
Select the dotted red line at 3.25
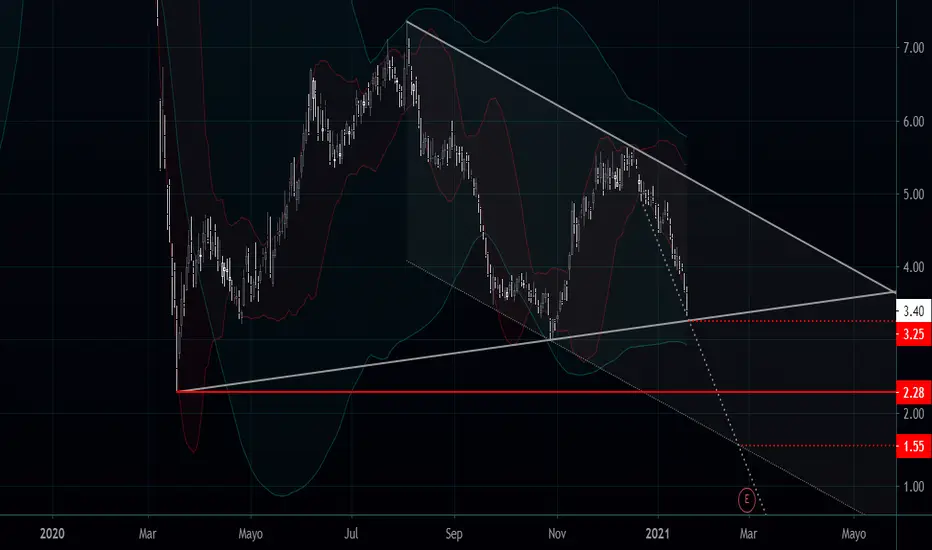pyautogui.click(x=792, y=320)
